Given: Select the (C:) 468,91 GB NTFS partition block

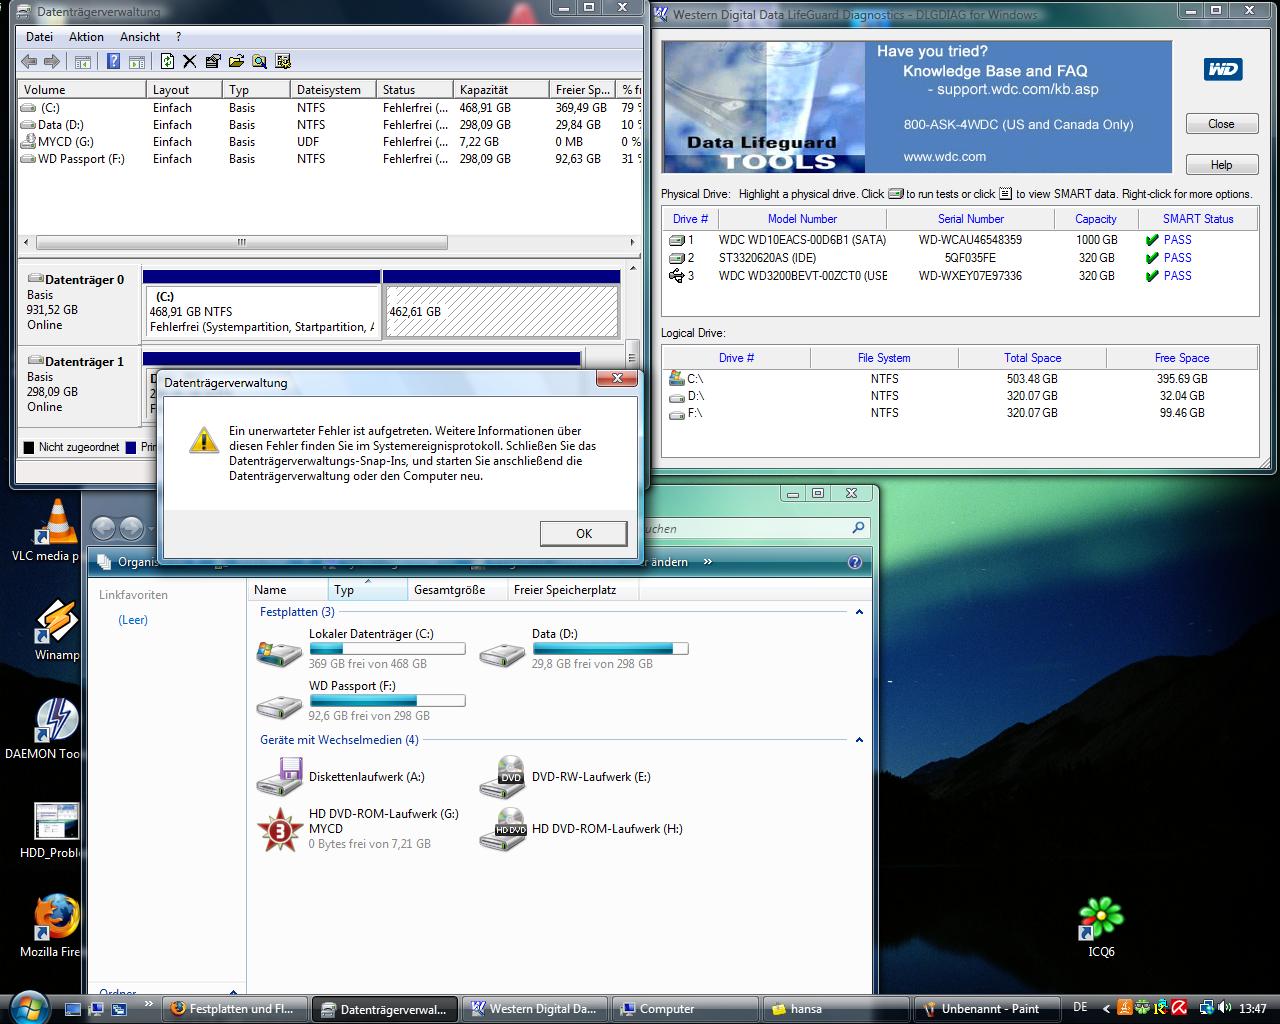Looking at the screenshot, I should point(262,312).
